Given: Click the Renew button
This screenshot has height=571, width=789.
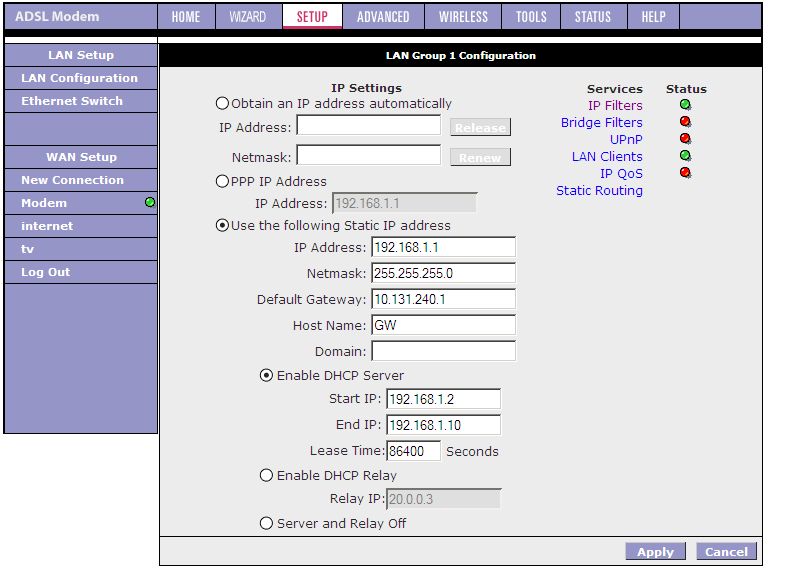Looking at the screenshot, I should [x=481, y=157].
